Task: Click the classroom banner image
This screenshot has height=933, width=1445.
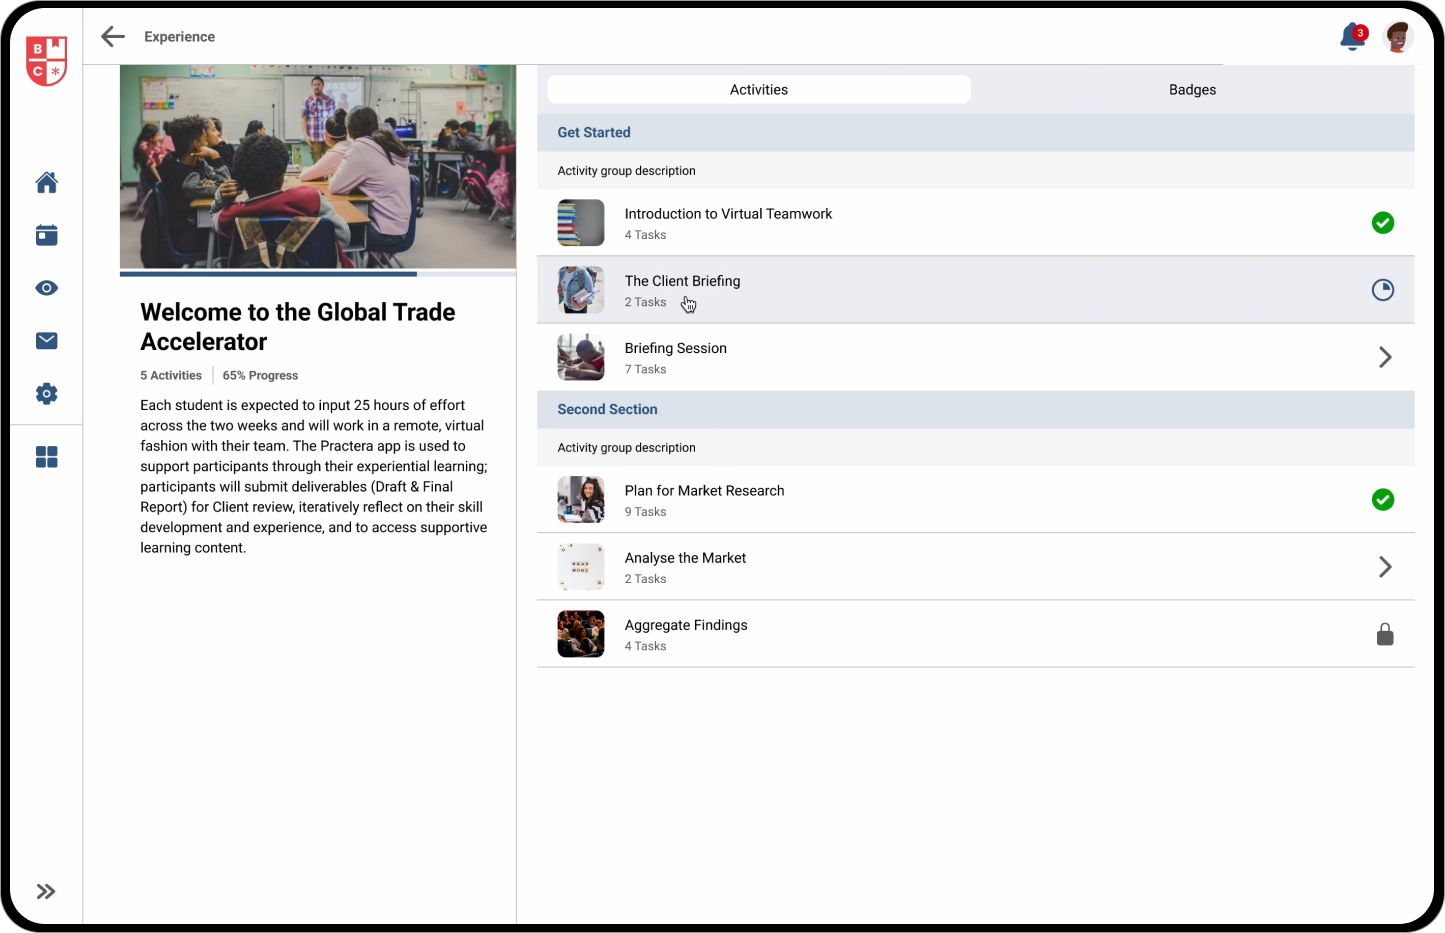Action: [318, 167]
